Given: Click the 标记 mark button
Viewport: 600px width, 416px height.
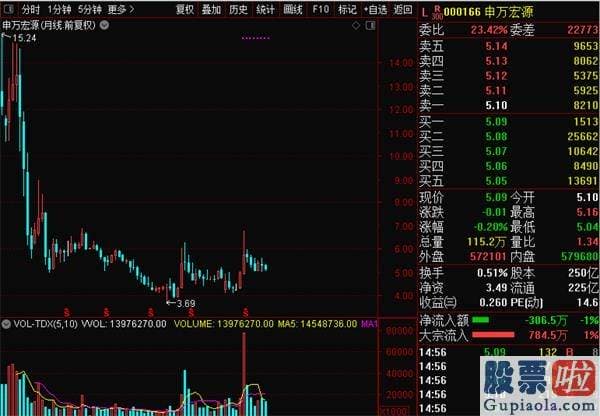Looking at the screenshot, I should tap(347, 9).
